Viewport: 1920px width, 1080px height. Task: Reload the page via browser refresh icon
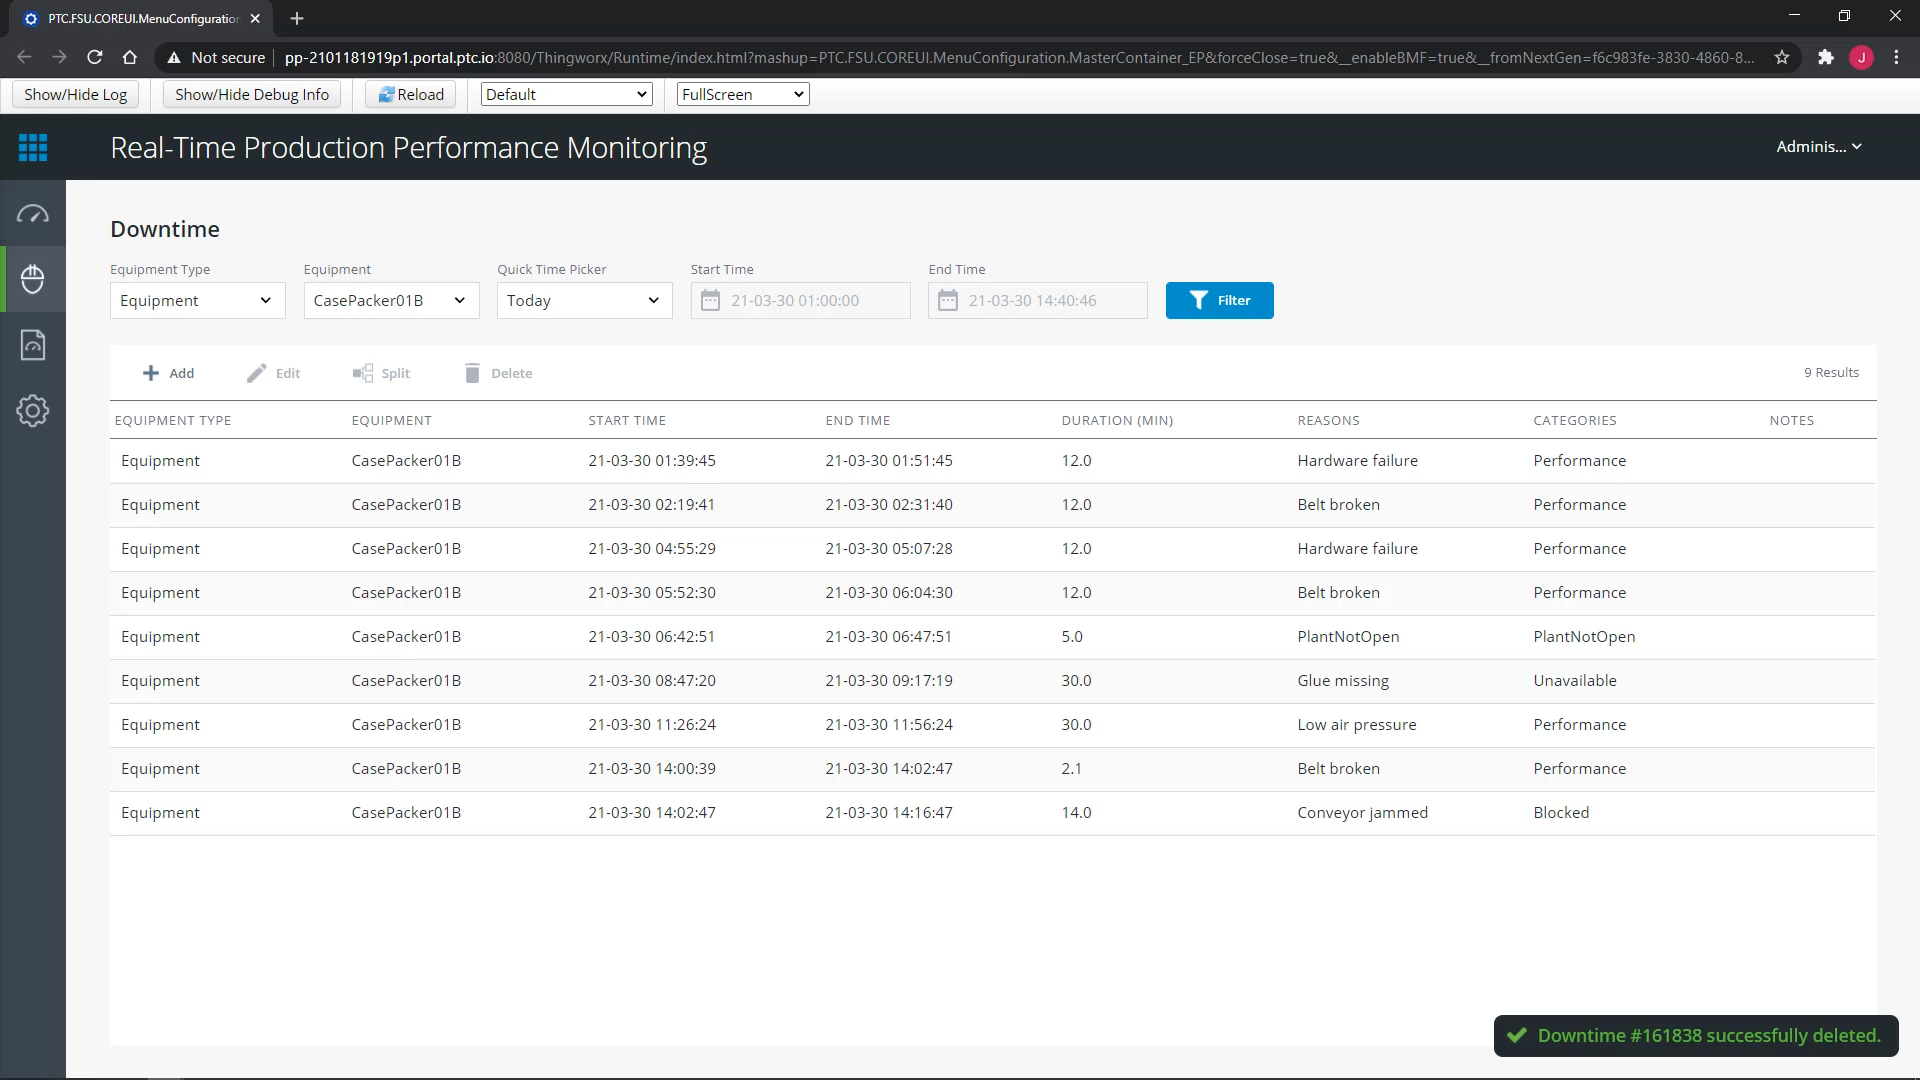(95, 58)
